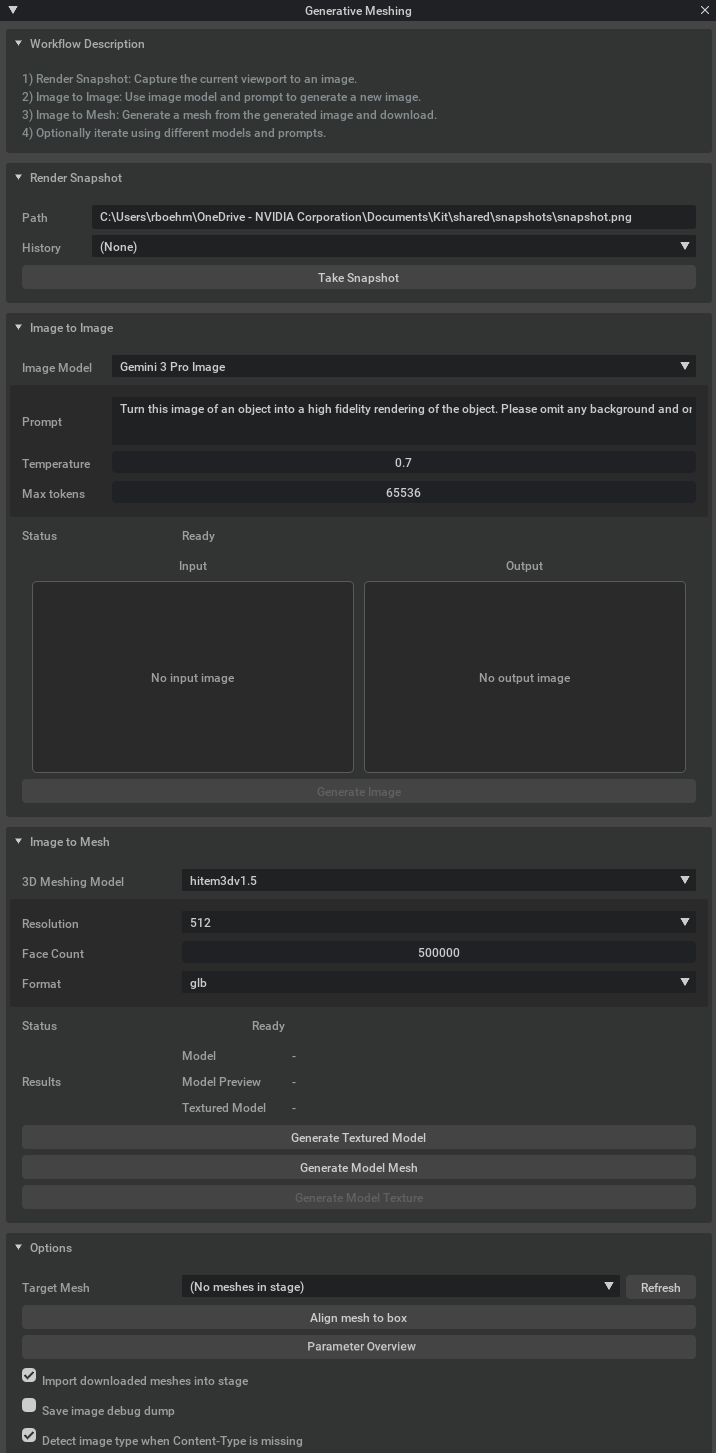
Task: Open the Format dropdown
Action: pos(438,983)
